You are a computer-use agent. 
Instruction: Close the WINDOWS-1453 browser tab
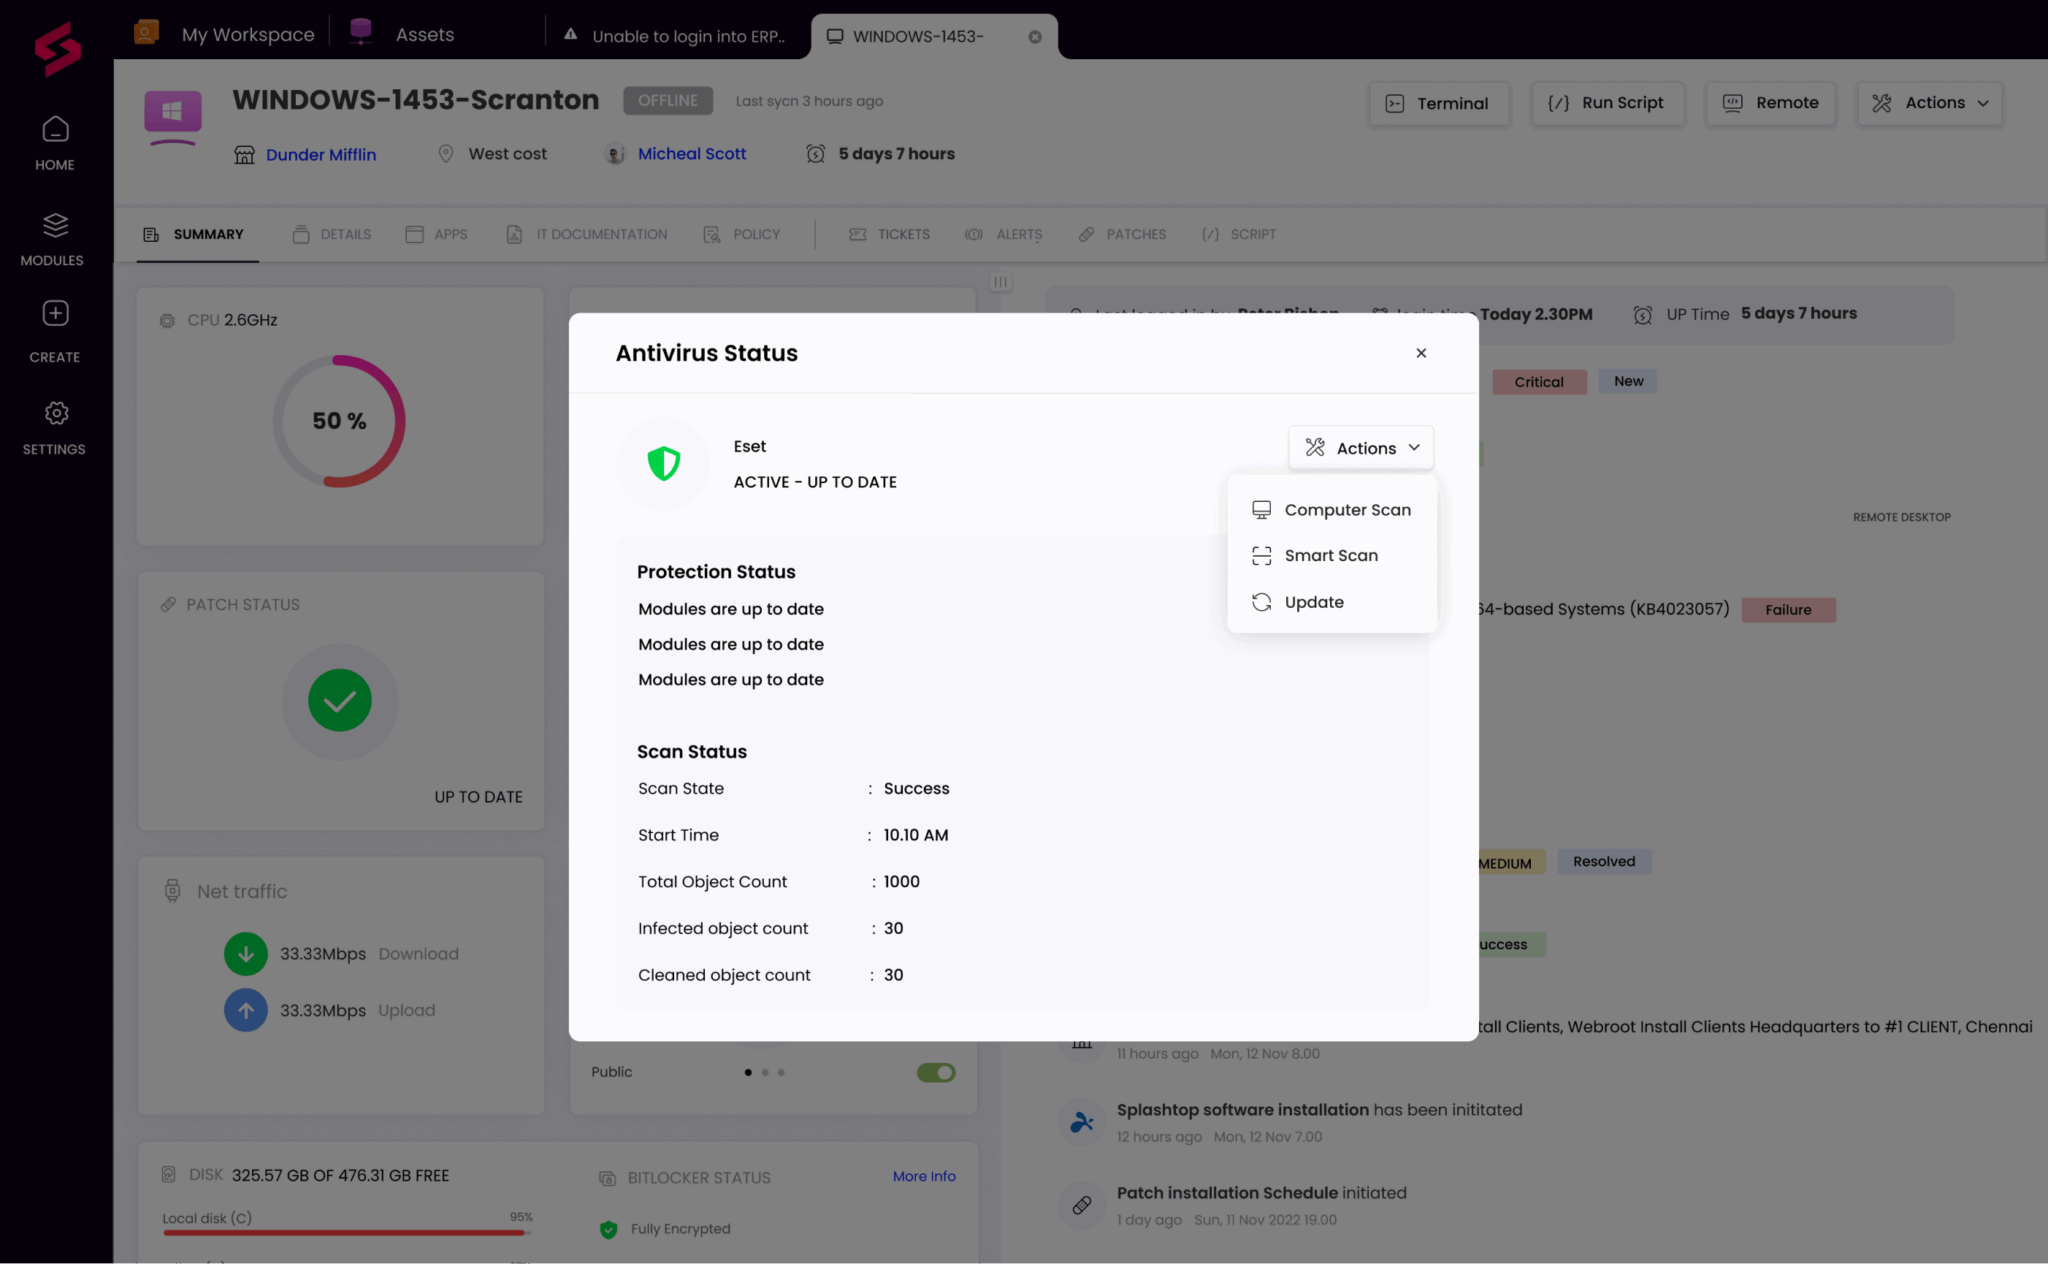(x=1035, y=37)
